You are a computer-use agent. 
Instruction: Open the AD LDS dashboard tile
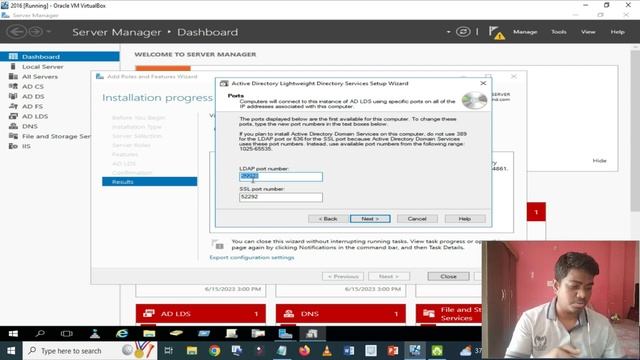point(201,313)
